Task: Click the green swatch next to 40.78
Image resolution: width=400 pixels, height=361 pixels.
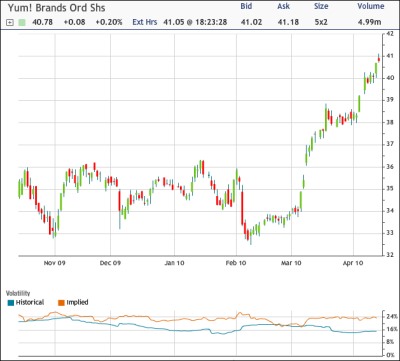Action: coord(22,23)
